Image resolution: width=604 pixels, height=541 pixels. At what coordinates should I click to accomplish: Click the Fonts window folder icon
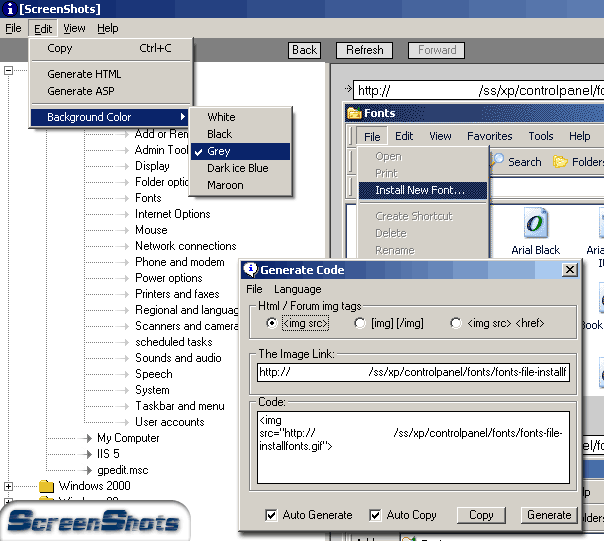coord(355,113)
